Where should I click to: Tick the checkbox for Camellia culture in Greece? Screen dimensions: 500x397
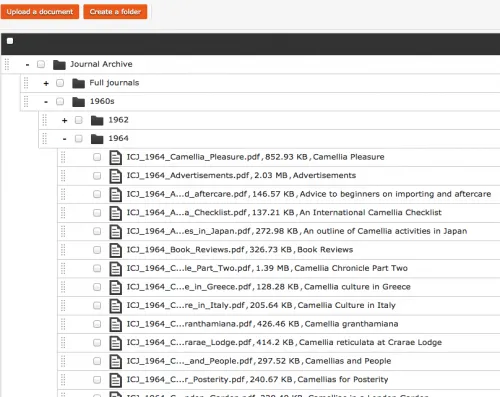tap(97, 287)
